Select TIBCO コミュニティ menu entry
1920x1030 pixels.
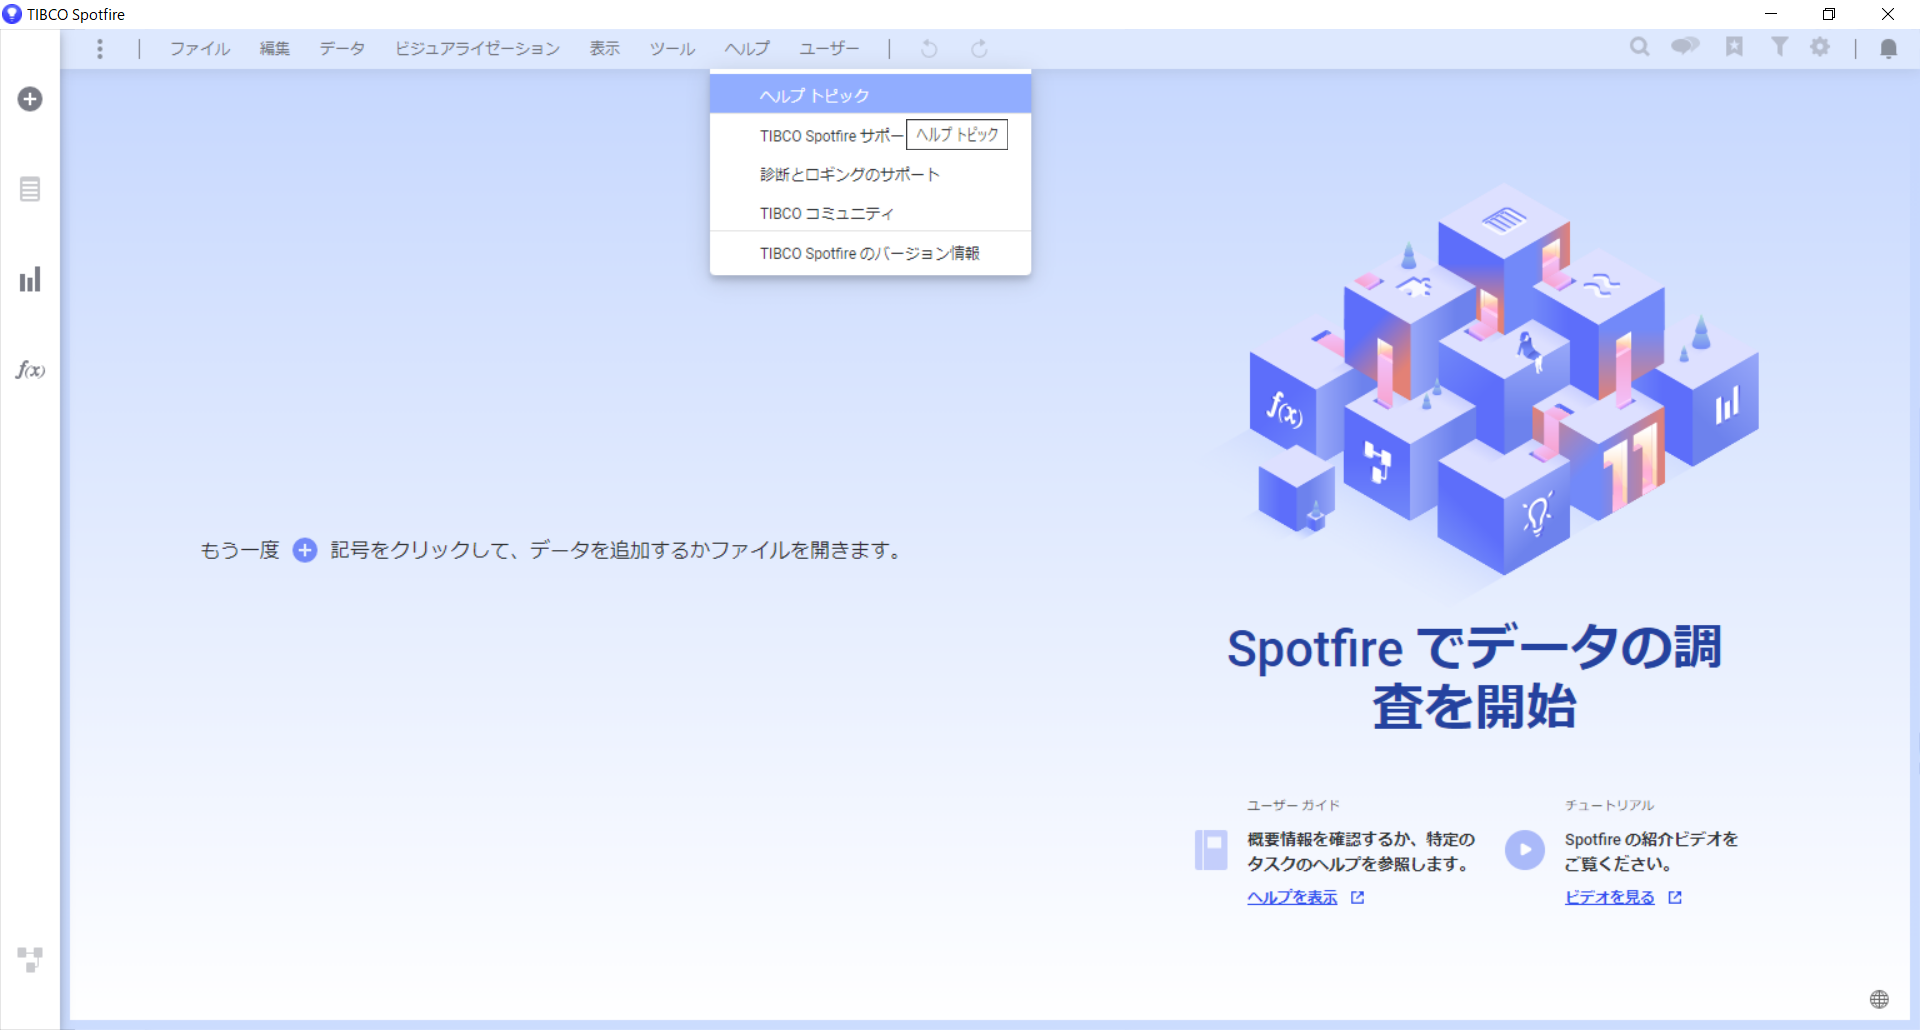point(870,213)
